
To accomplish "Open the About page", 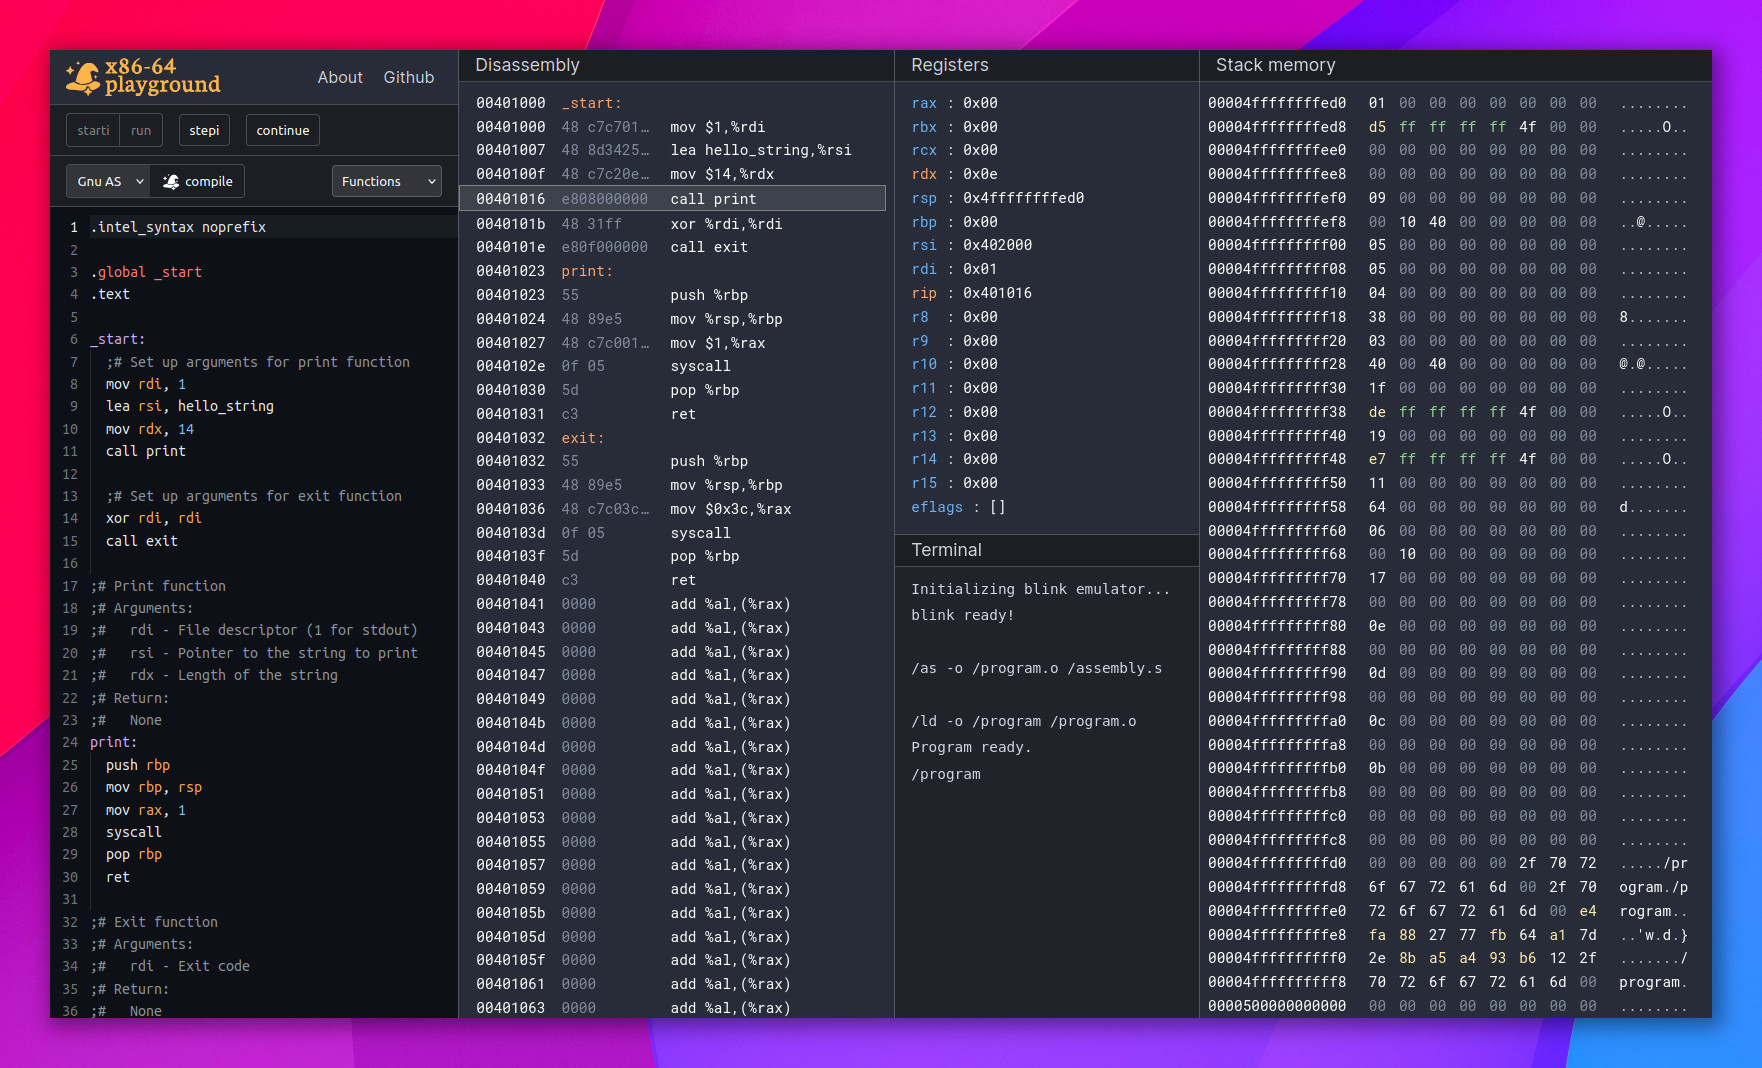I will [340, 77].
